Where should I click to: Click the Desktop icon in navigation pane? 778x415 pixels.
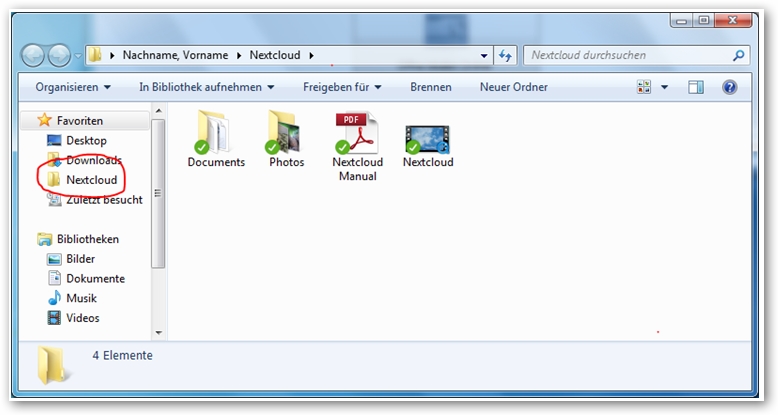coord(54,140)
